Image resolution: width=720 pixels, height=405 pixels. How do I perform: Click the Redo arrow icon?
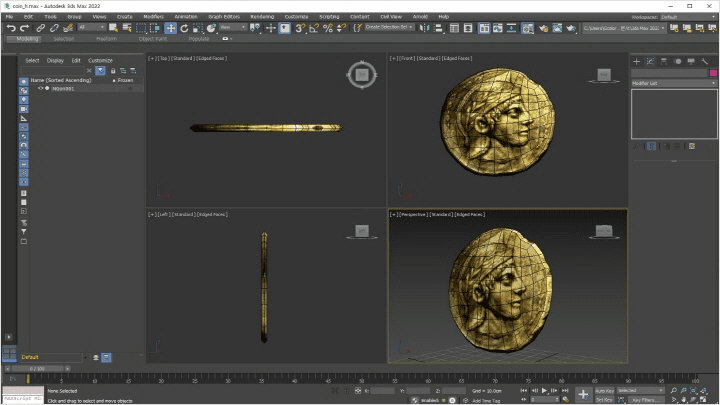pos(24,28)
